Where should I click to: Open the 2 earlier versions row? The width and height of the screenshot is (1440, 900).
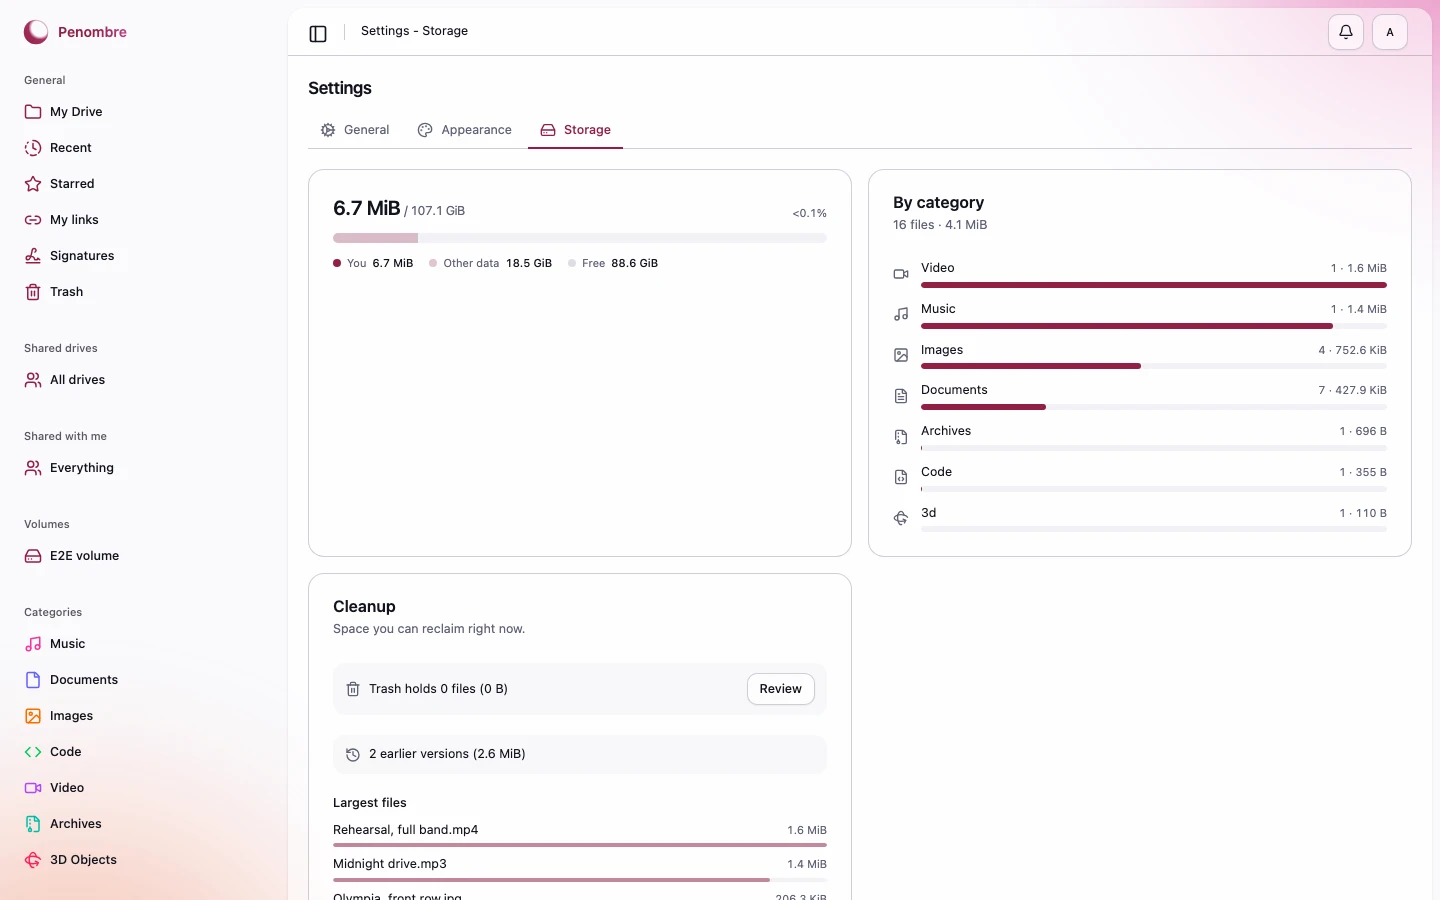click(580, 754)
